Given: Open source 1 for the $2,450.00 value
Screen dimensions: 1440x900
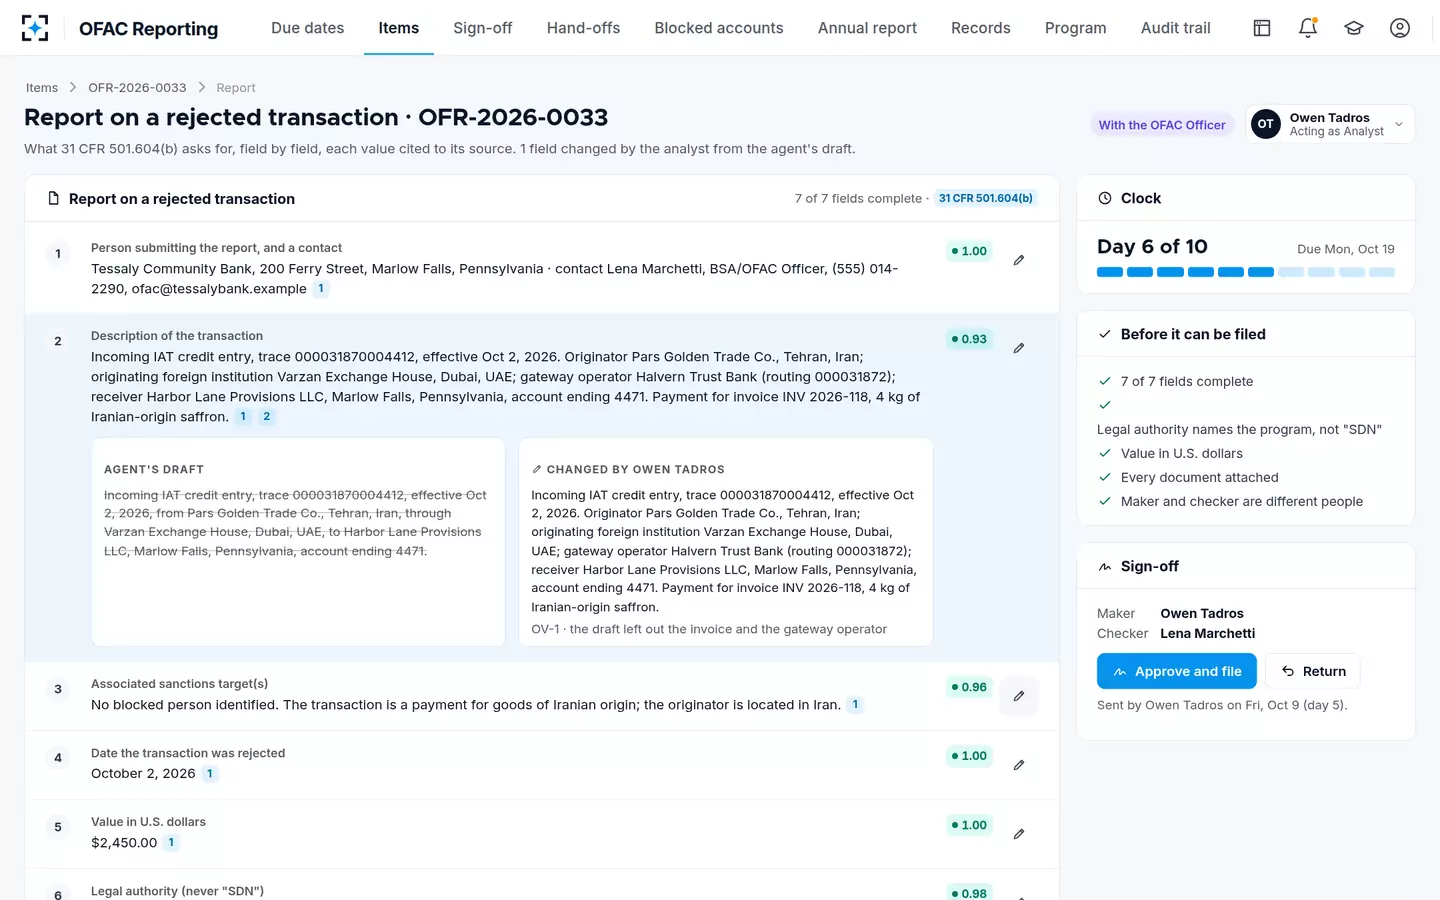Looking at the screenshot, I should click(171, 843).
